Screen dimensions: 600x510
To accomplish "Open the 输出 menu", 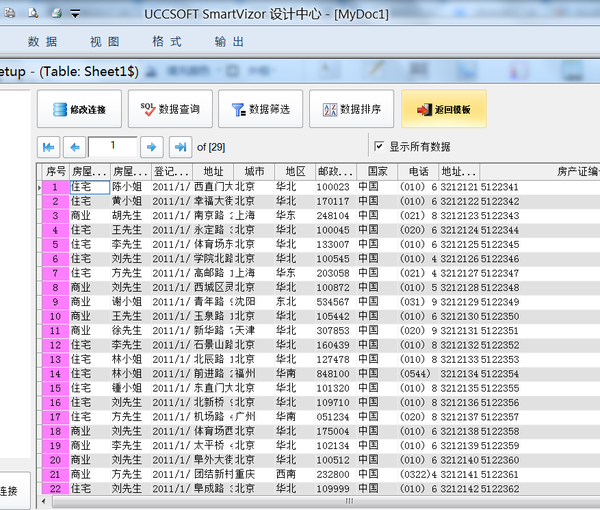I will click(x=229, y=41).
